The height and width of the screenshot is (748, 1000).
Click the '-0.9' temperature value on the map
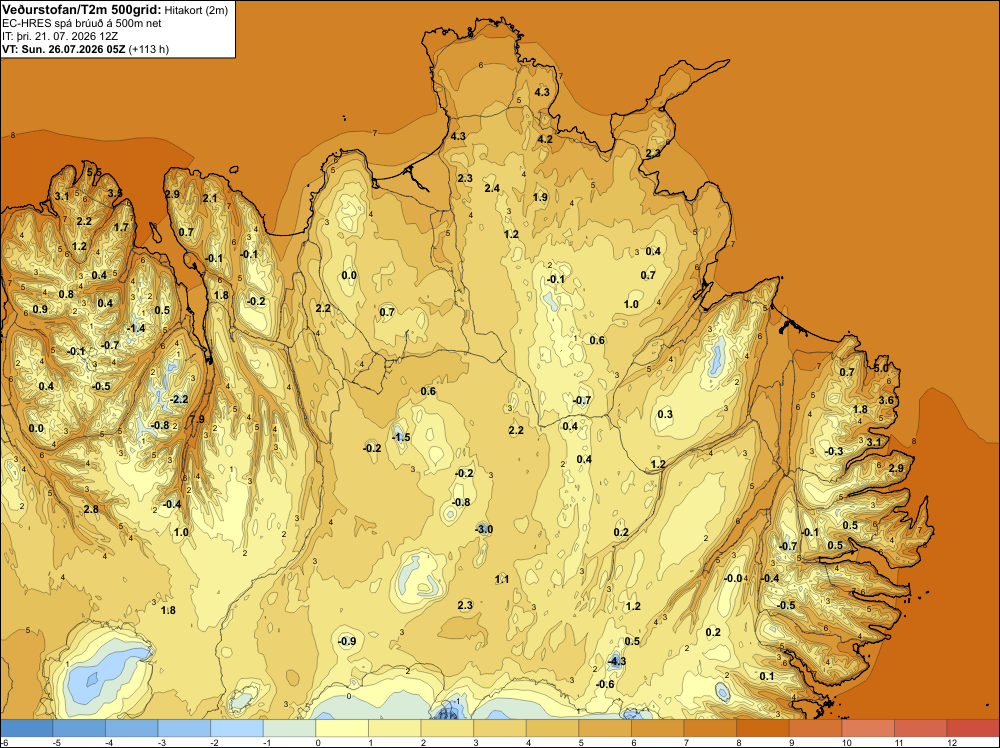pyautogui.click(x=346, y=641)
